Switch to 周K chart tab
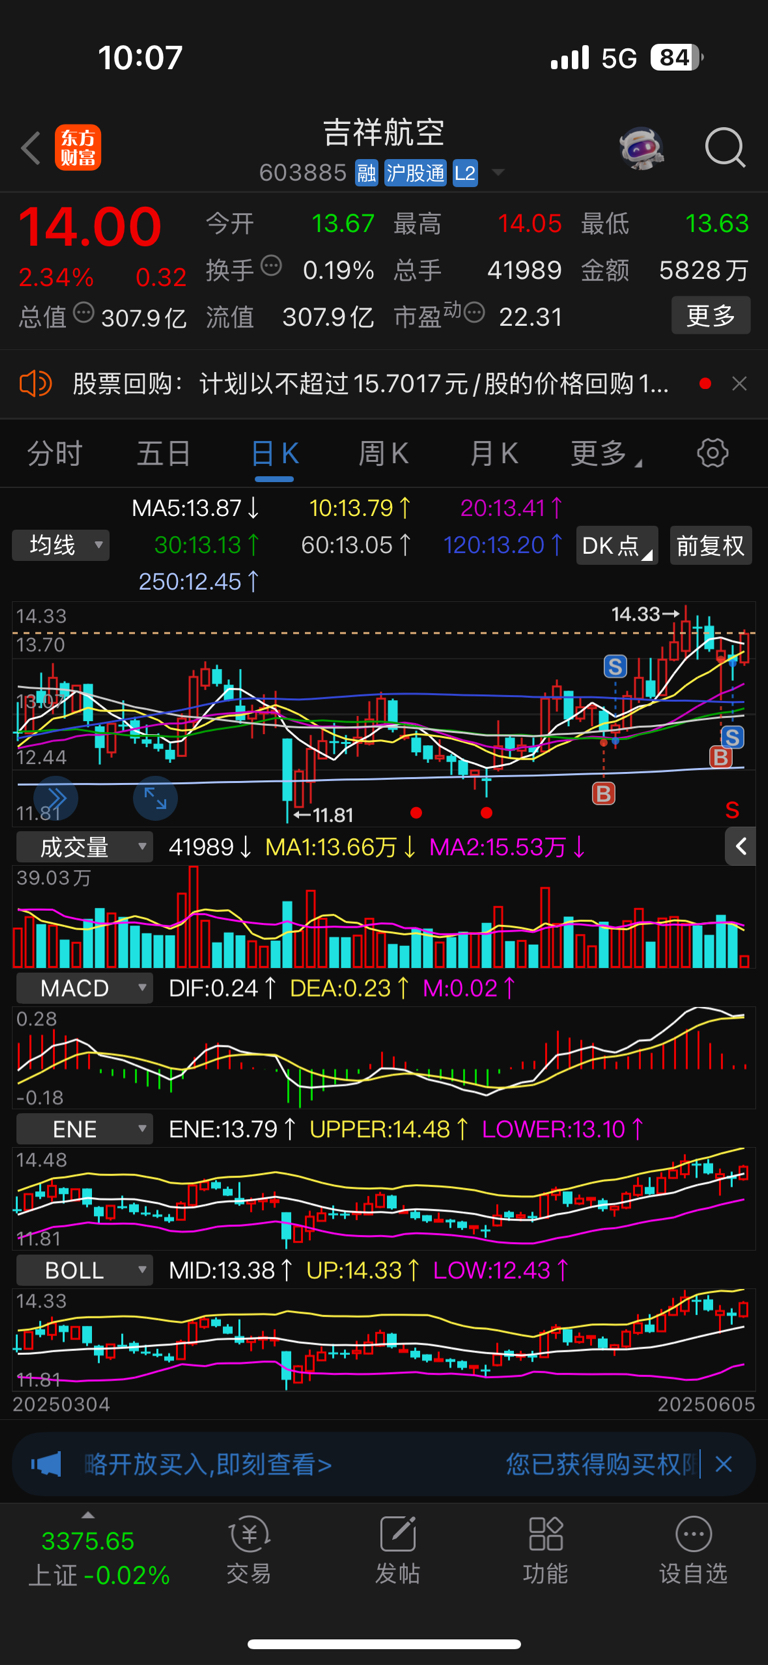Image resolution: width=769 pixels, height=1665 pixels. pyautogui.click(x=384, y=454)
